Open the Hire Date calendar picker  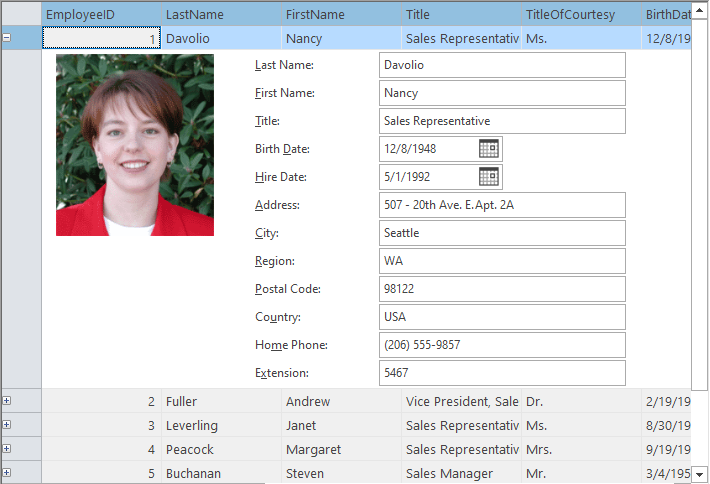[489, 177]
